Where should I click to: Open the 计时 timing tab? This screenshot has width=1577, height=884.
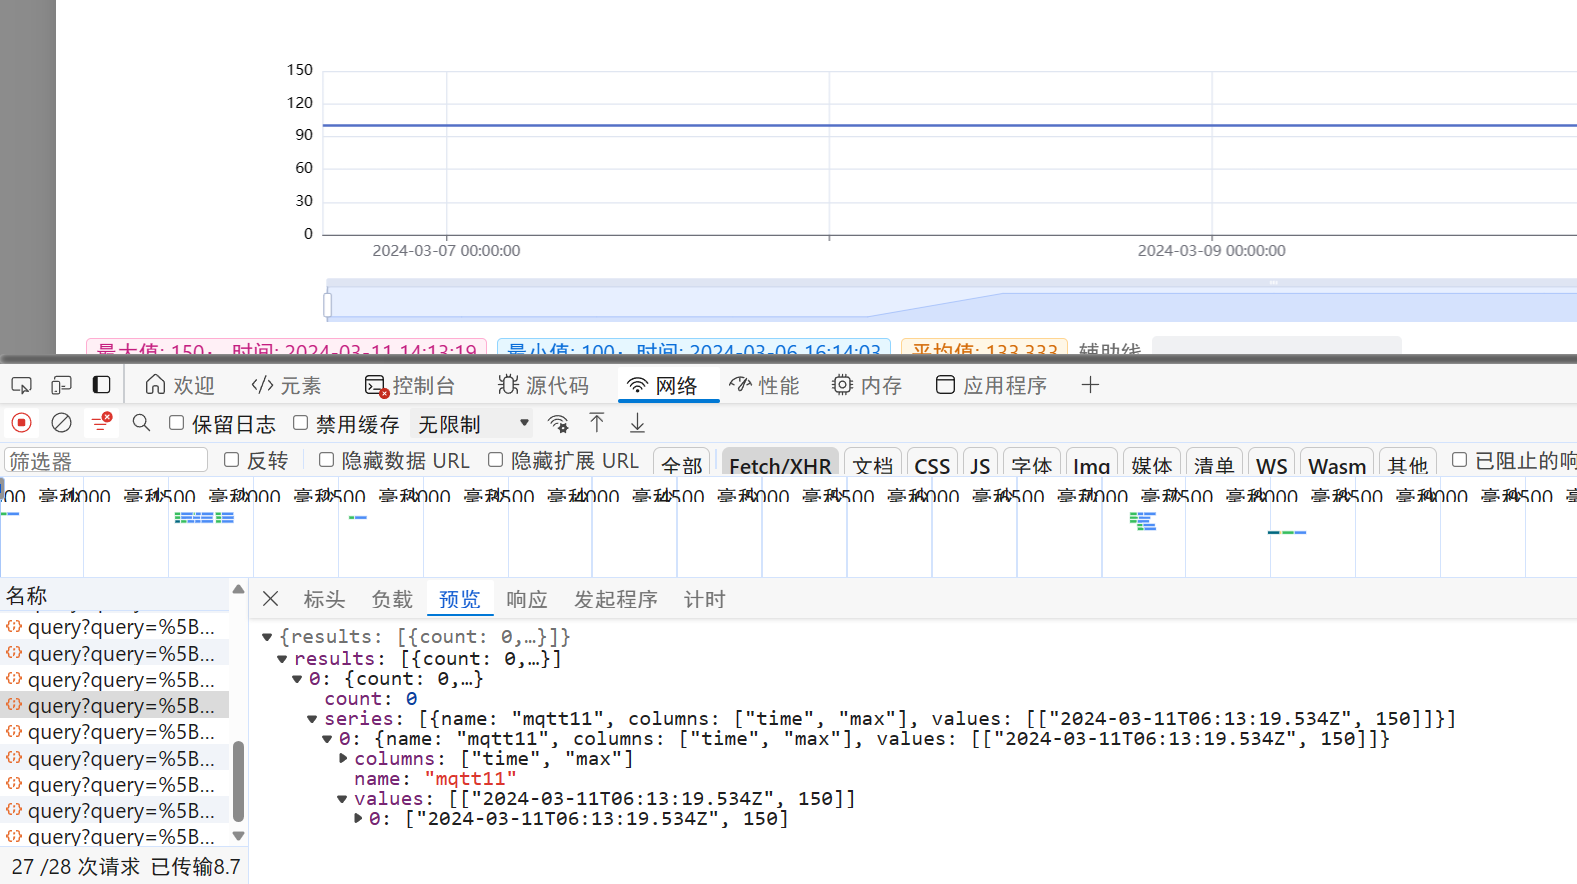coord(704,599)
